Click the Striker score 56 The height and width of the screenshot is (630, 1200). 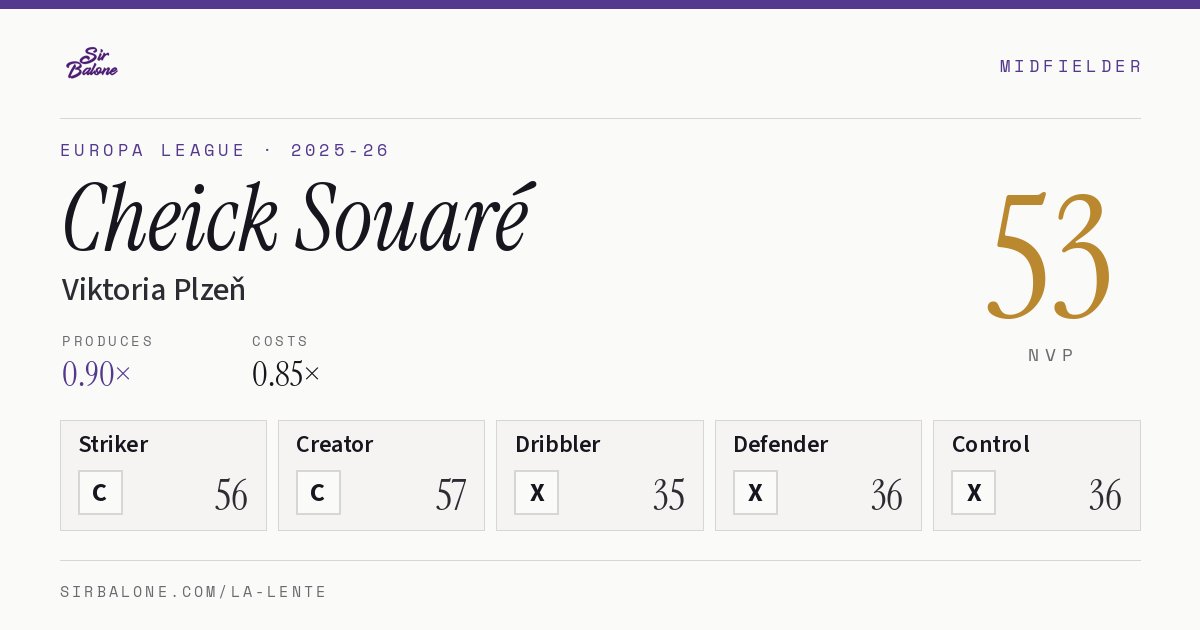coord(231,495)
